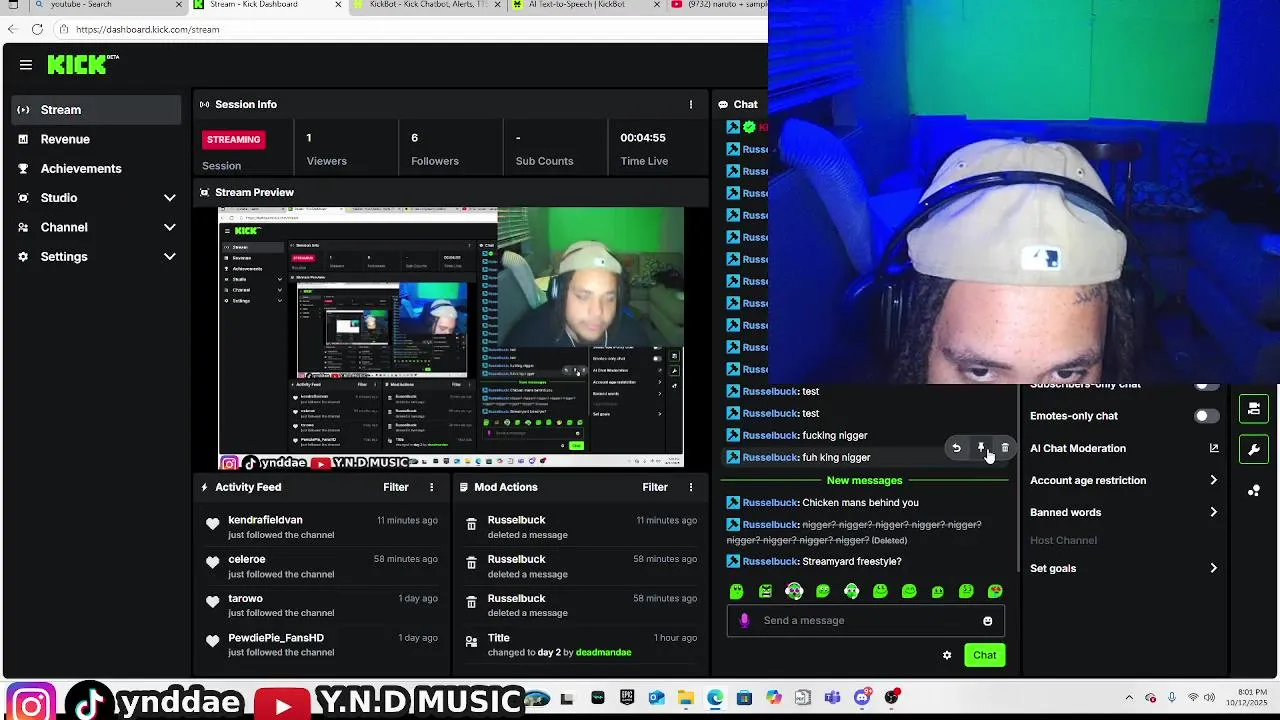
Task: Click the bottom icon in the right side rail
Action: tap(1254, 491)
